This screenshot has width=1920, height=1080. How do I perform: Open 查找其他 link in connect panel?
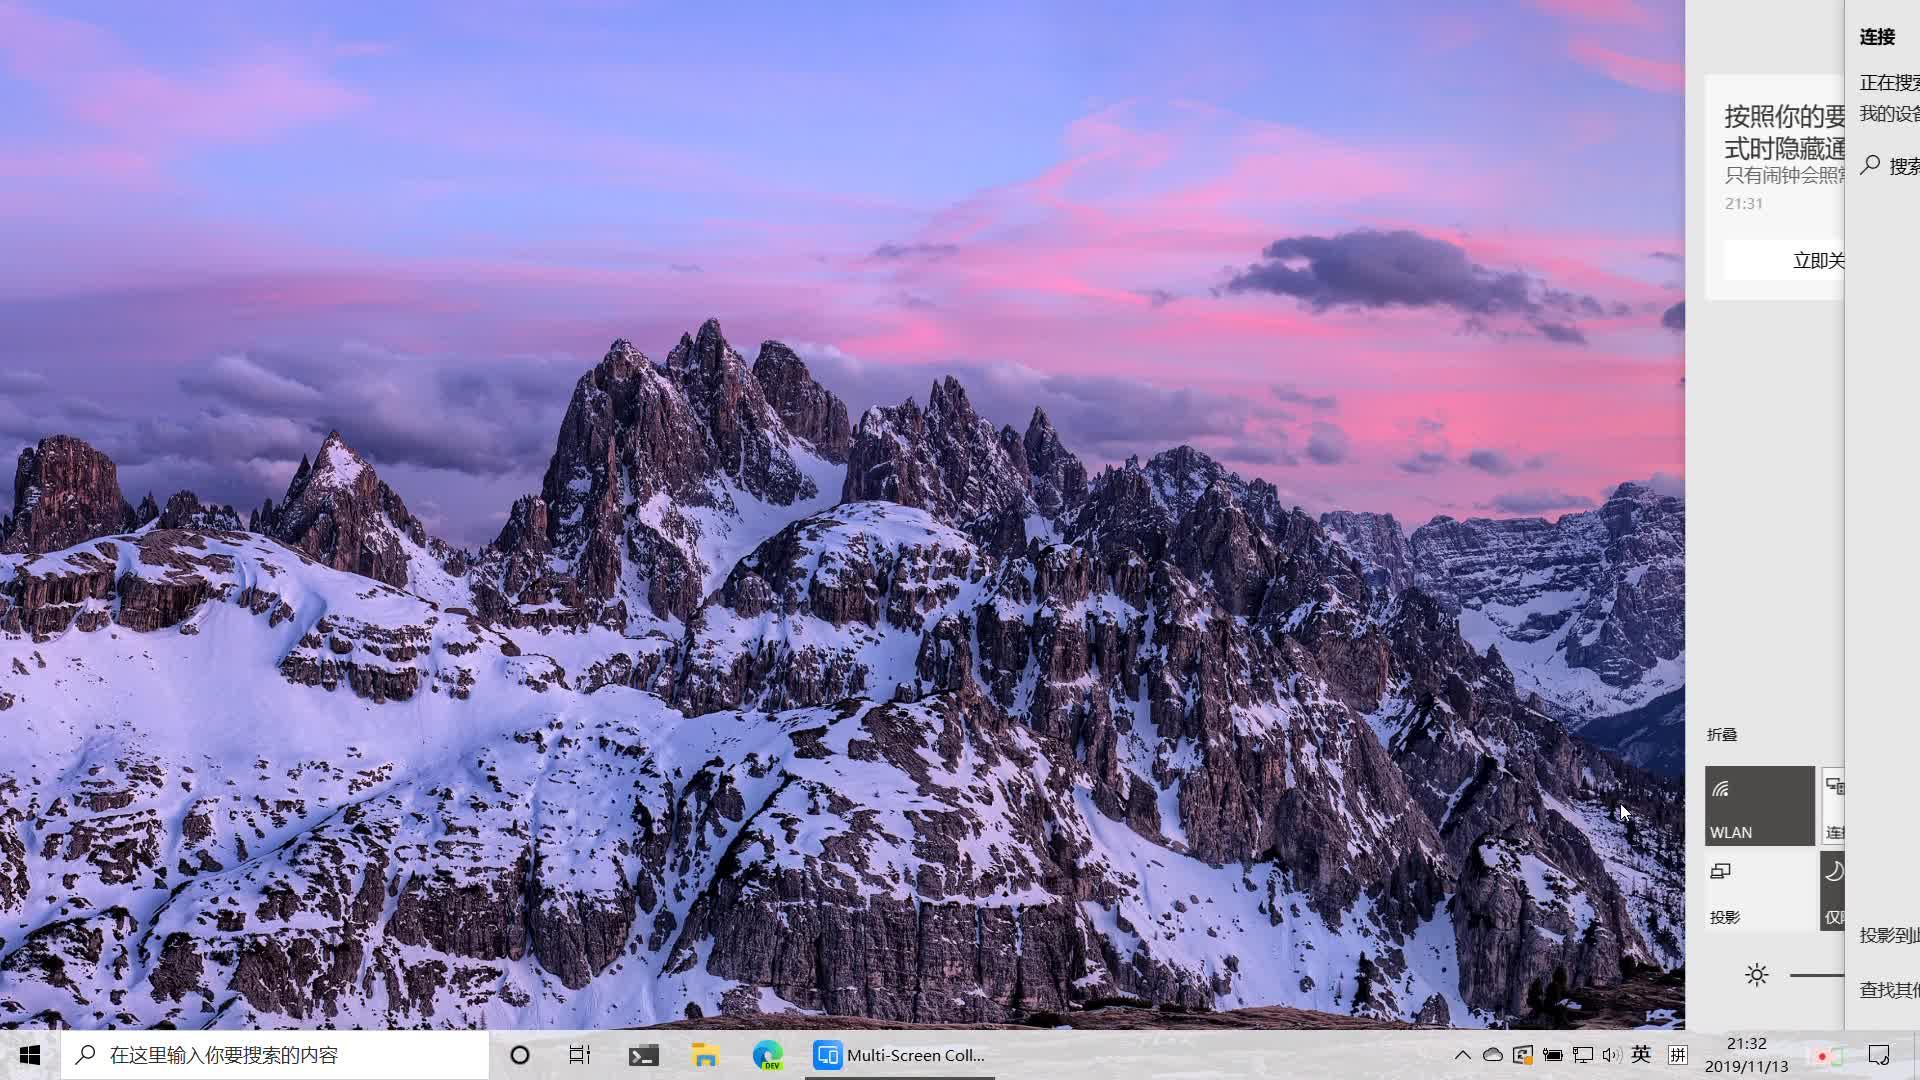1889,990
